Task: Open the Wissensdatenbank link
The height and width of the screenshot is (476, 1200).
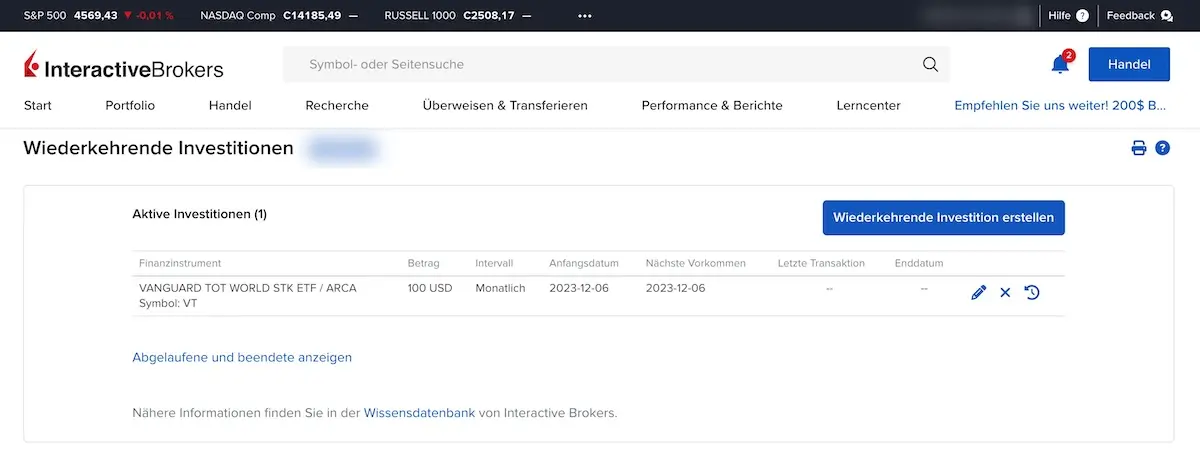Action: [x=419, y=412]
